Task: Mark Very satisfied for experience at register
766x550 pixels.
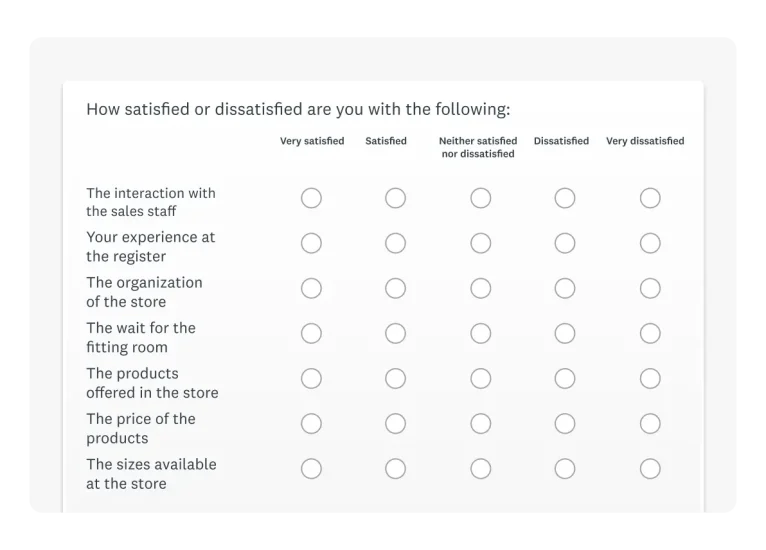Action: tap(311, 243)
